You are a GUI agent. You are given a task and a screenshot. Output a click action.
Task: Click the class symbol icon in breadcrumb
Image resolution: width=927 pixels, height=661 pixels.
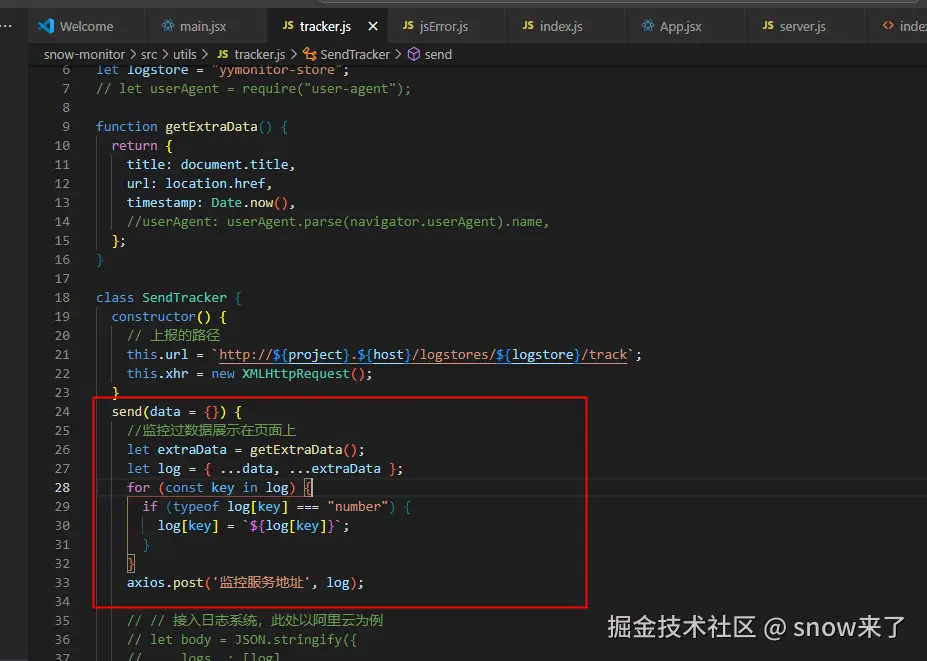point(310,54)
